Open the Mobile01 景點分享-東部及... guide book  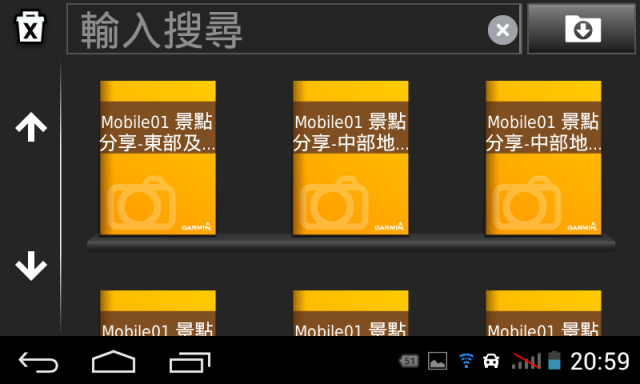tap(158, 158)
